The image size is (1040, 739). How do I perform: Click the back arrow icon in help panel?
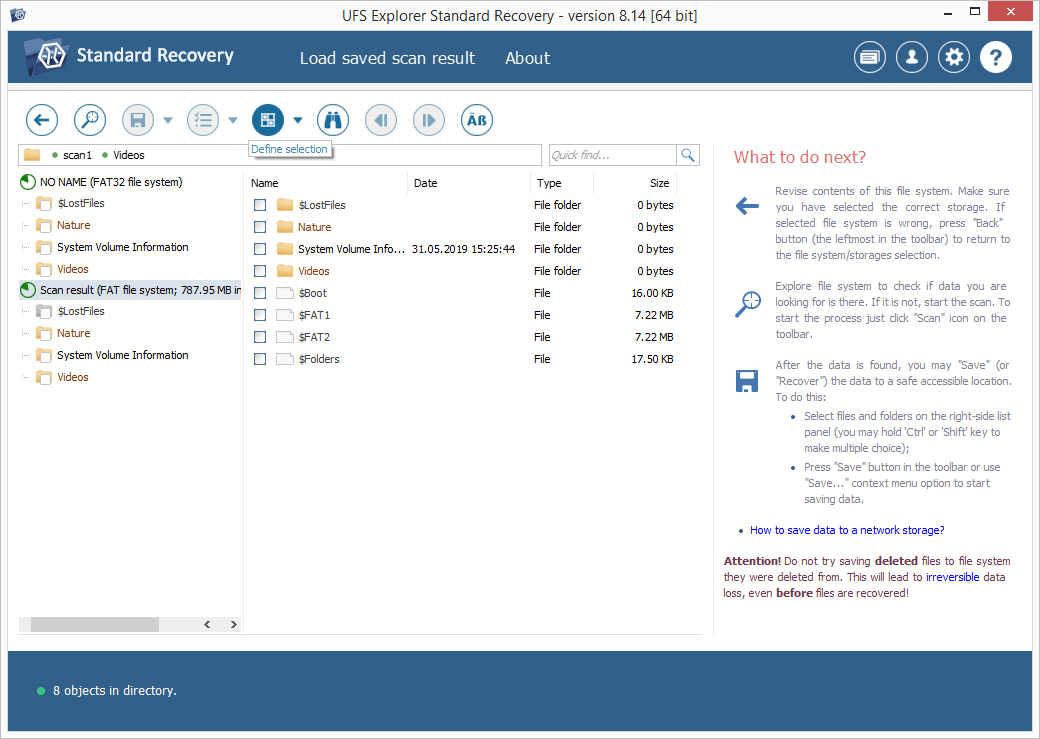click(x=748, y=206)
